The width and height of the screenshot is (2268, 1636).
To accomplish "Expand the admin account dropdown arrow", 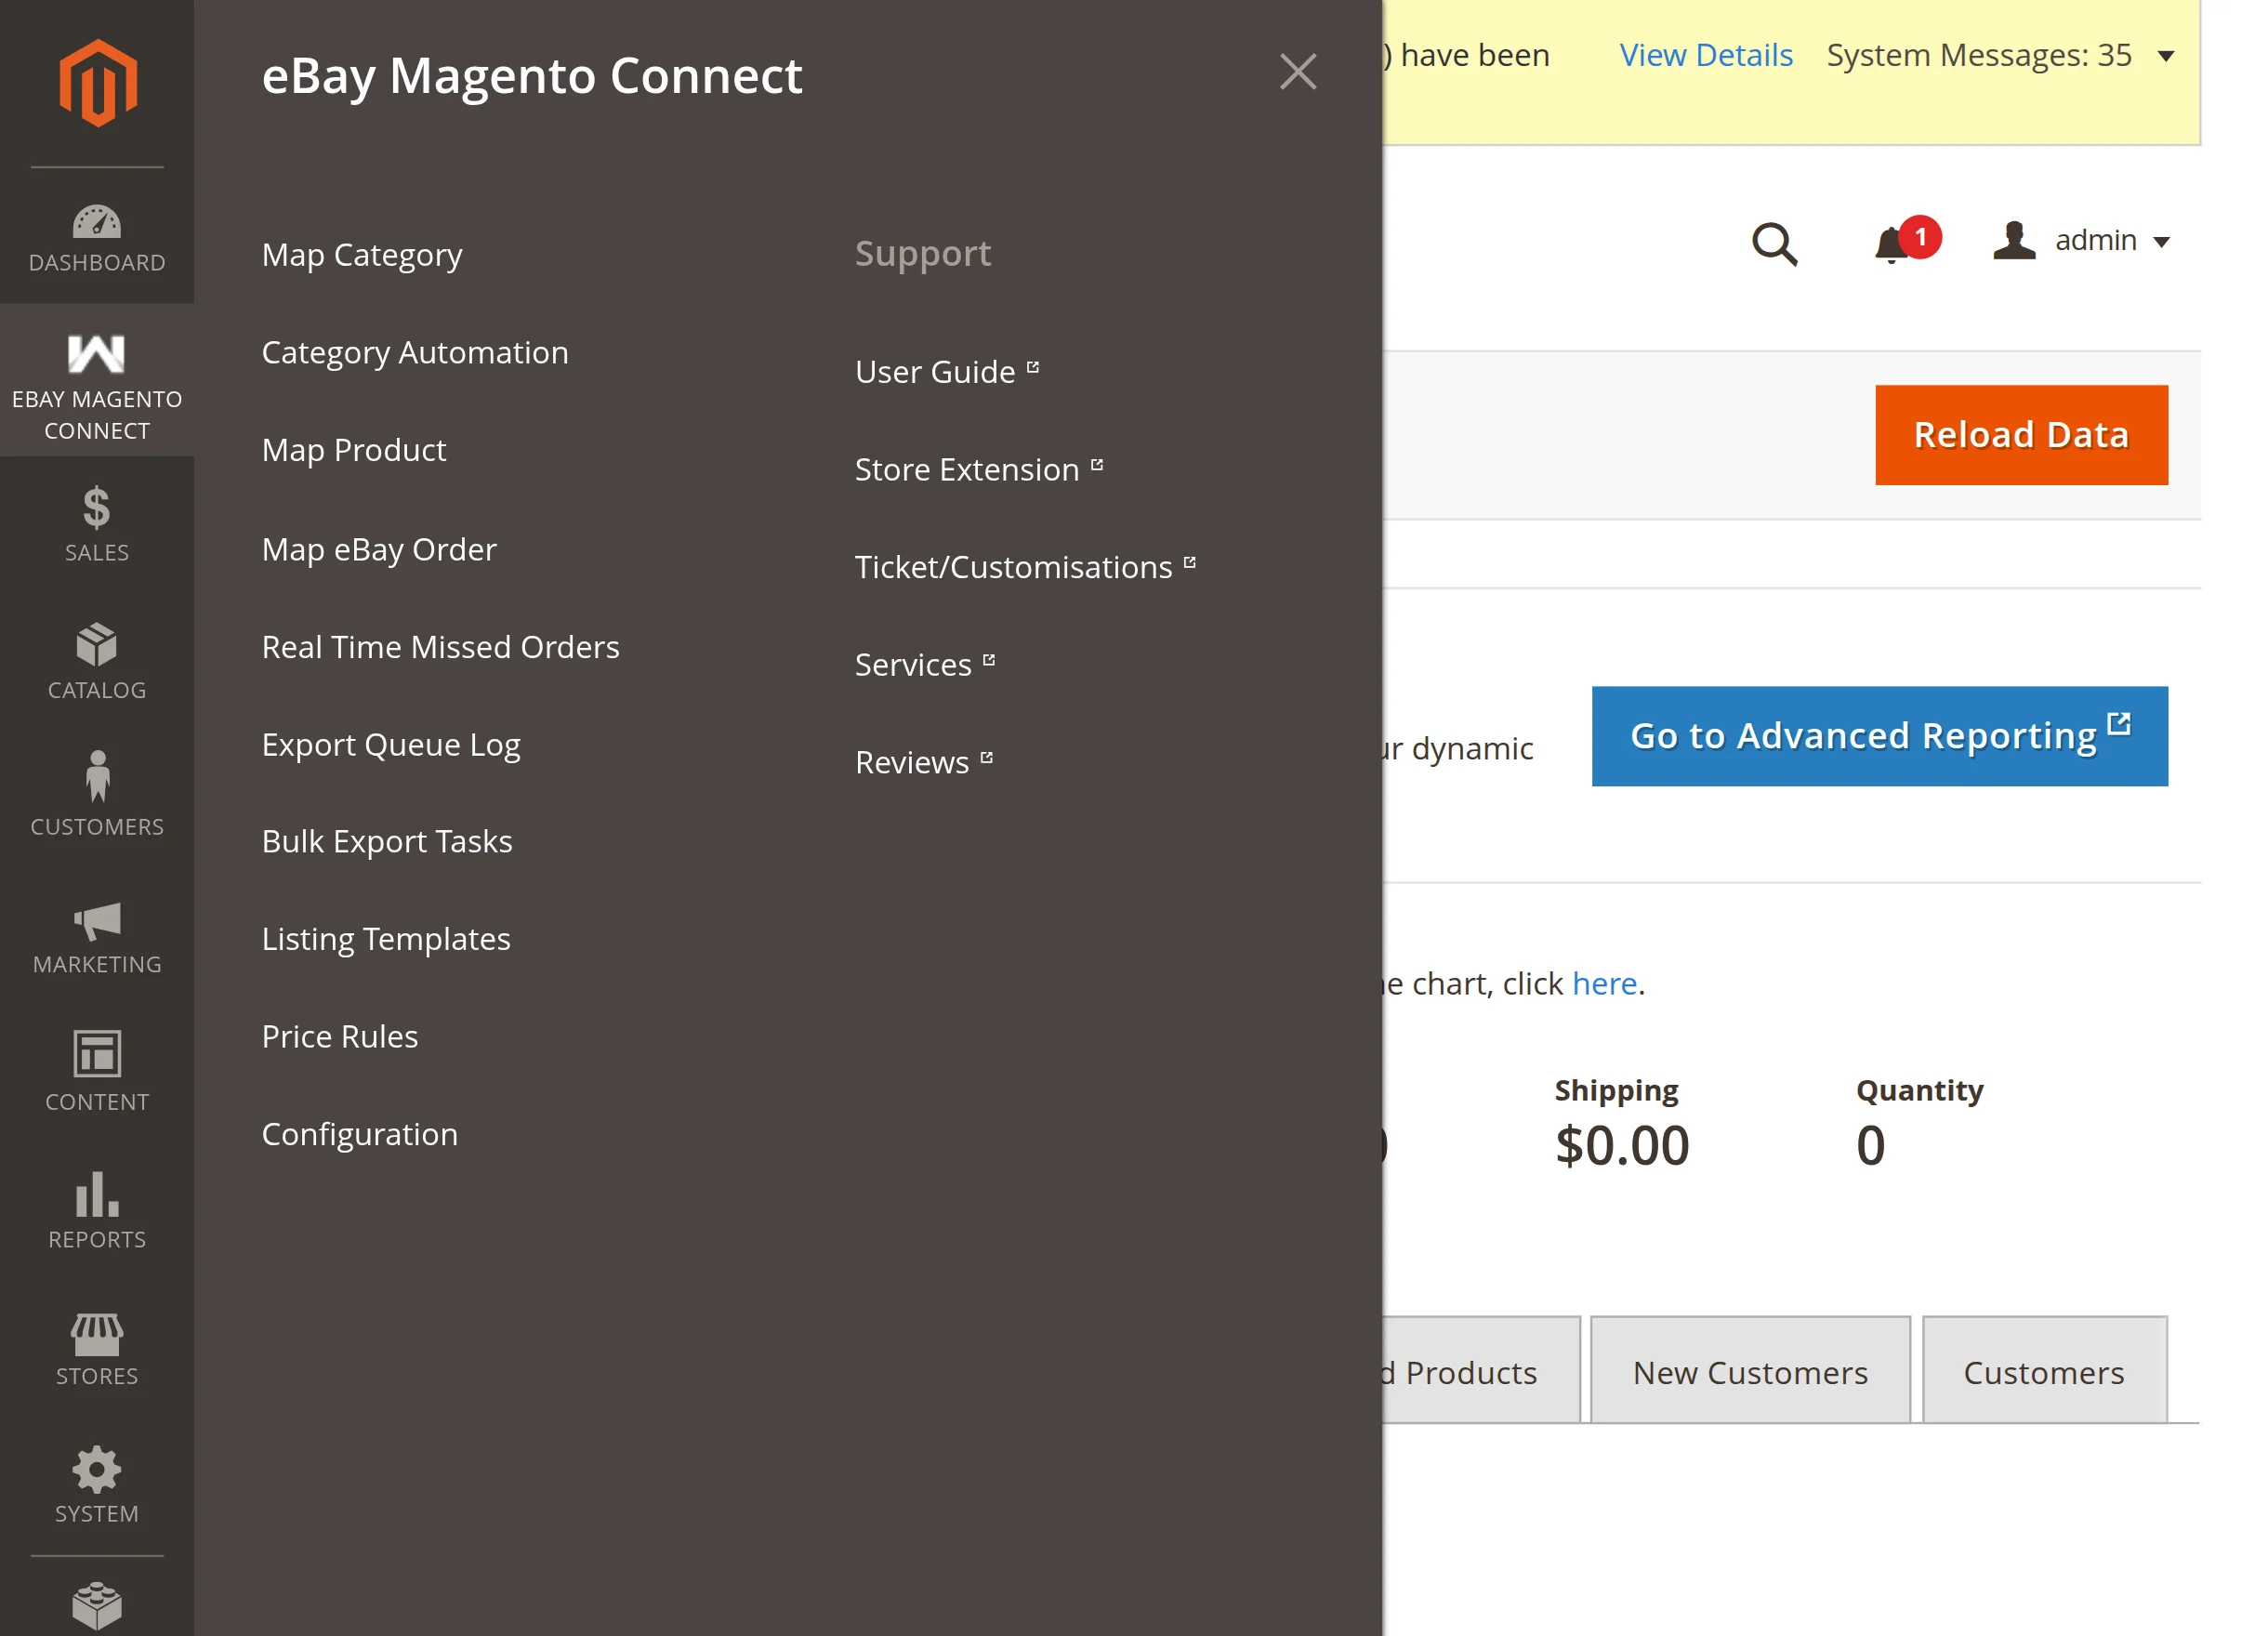I will [x=2161, y=242].
